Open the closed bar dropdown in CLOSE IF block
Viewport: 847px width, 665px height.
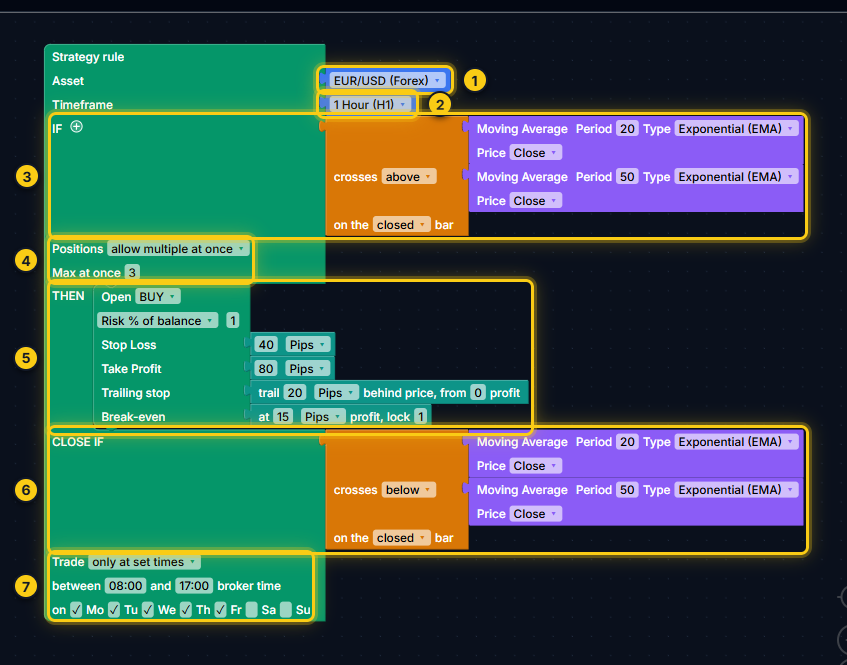click(401, 538)
